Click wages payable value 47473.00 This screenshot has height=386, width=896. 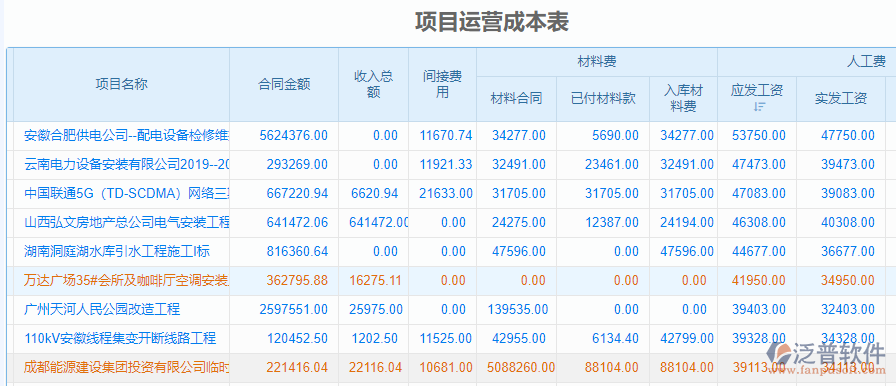coord(759,164)
